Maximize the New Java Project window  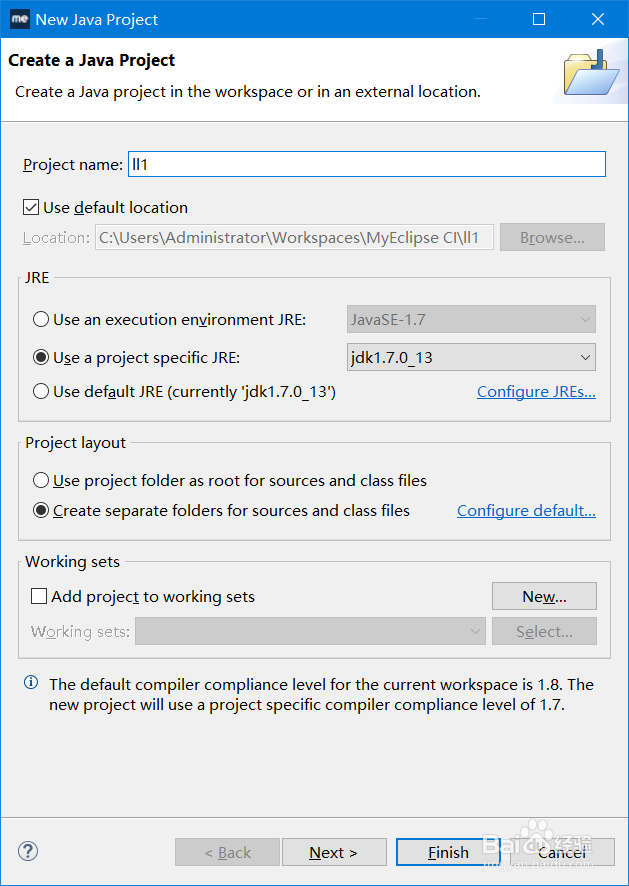(539, 19)
